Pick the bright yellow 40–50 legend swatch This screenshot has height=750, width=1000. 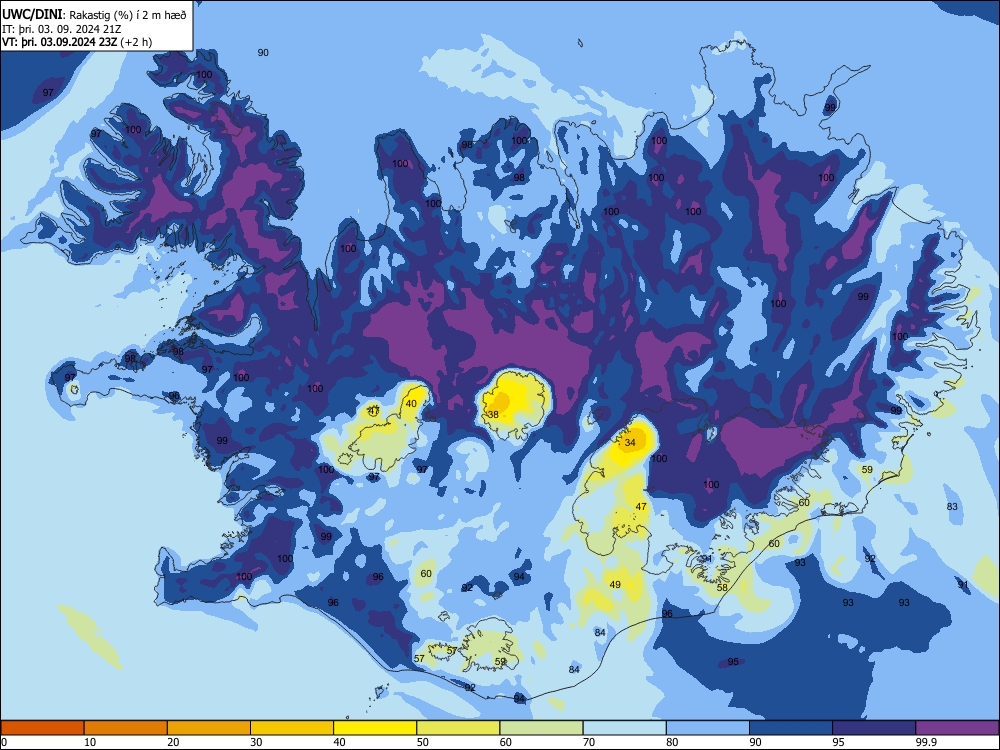[x=375, y=728]
